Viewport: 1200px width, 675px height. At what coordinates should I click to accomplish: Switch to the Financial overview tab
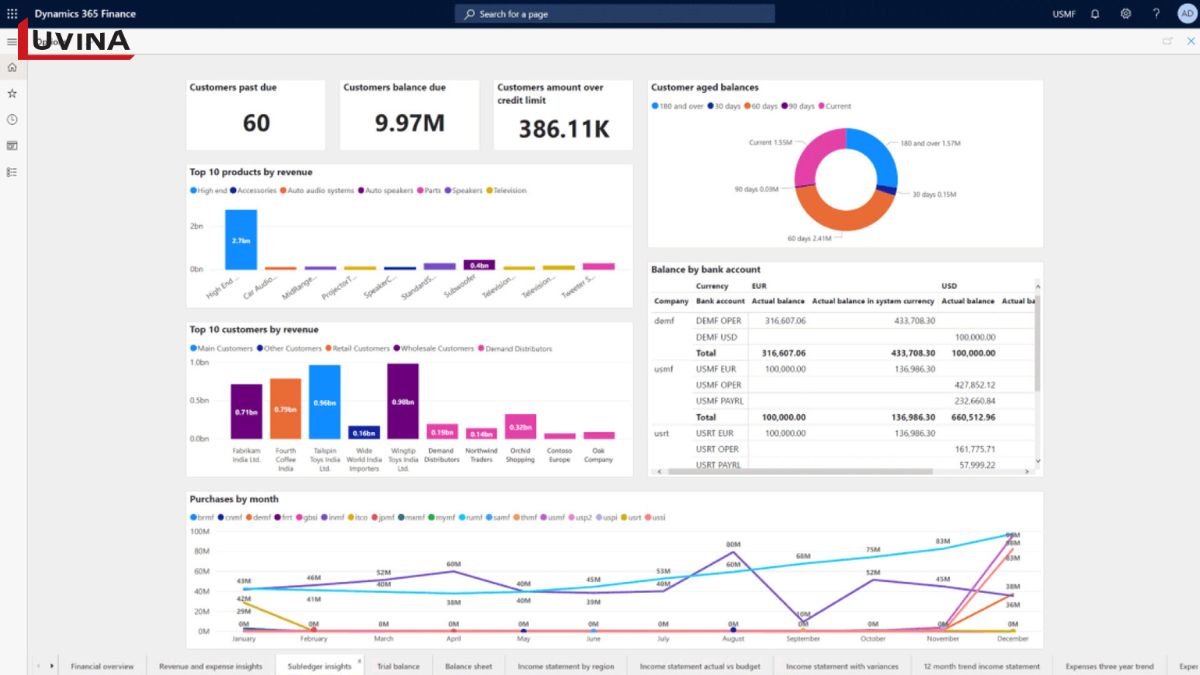click(x=102, y=666)
